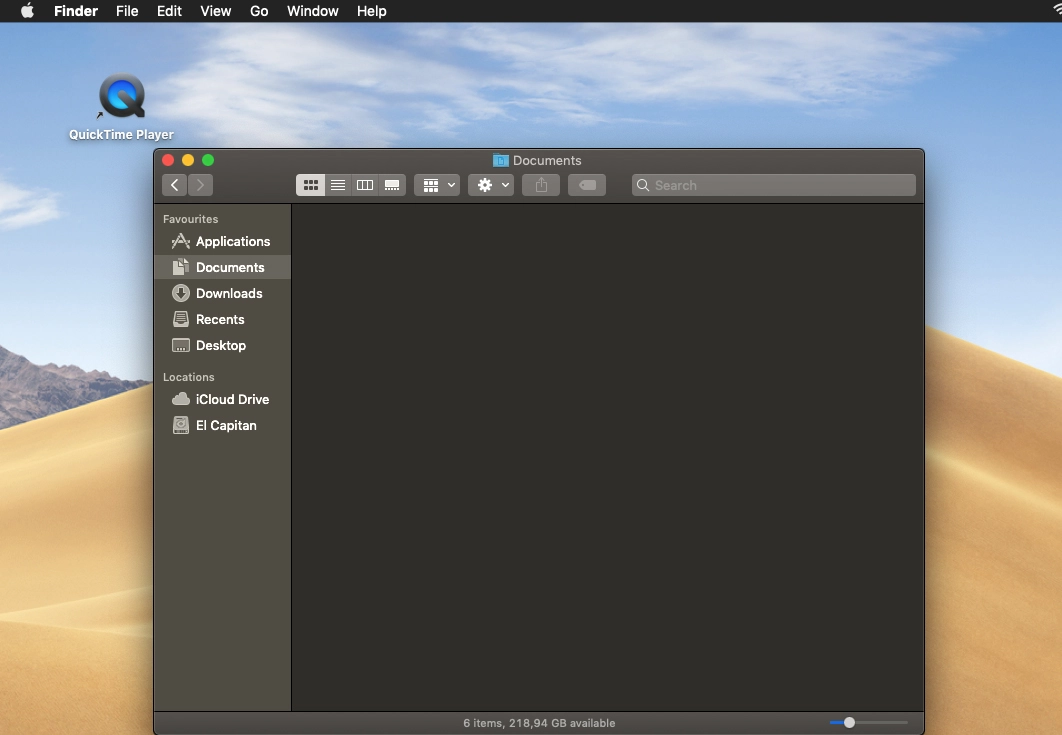Screen dimensions: 1062x735
Task: Click the back navigation arrow
Action: [x=175, y=185]
